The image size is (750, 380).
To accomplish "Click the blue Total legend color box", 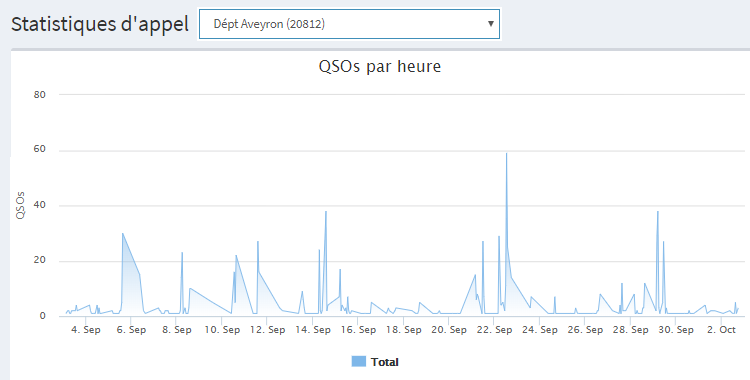I will pos(359,362).
